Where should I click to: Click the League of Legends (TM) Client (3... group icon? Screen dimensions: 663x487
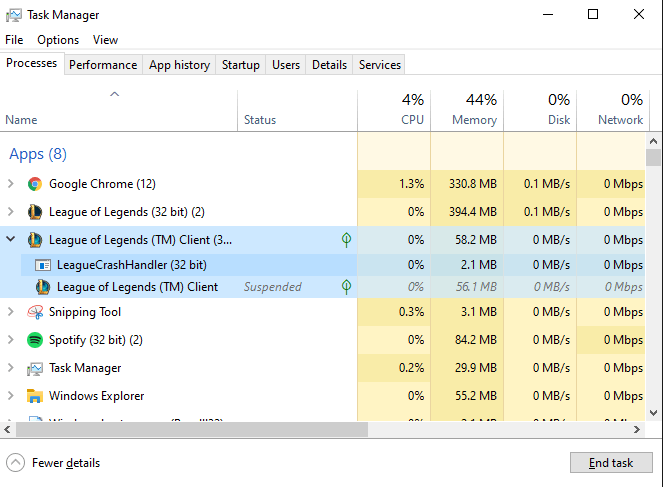click(35, 240)
